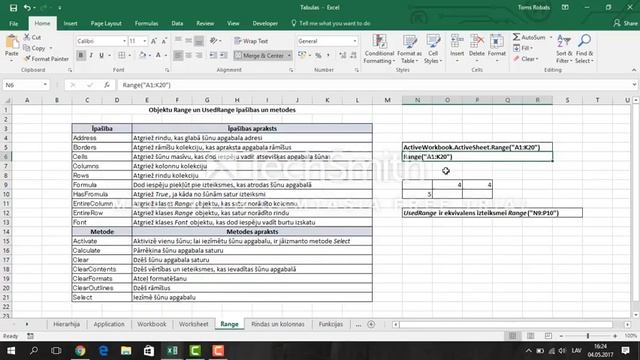Cut the selected cell
Screen dimensions: 640x360
33,37
